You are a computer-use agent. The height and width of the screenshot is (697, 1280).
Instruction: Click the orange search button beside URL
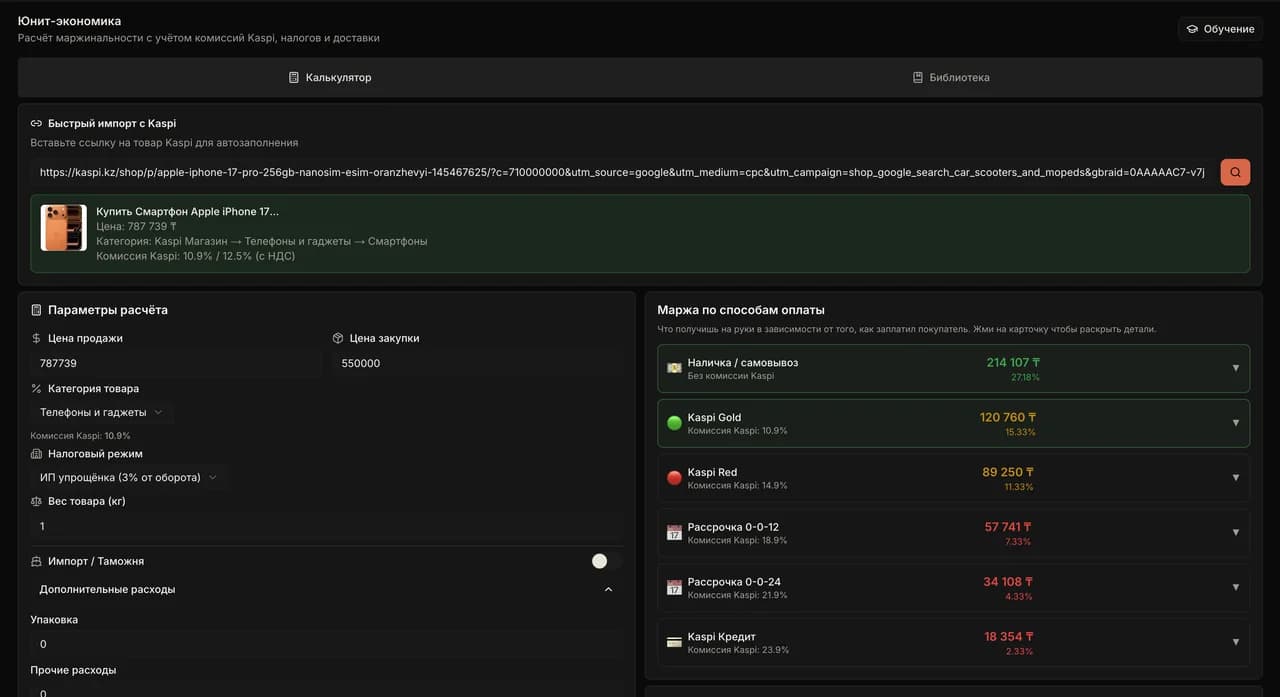point(1235,172)
